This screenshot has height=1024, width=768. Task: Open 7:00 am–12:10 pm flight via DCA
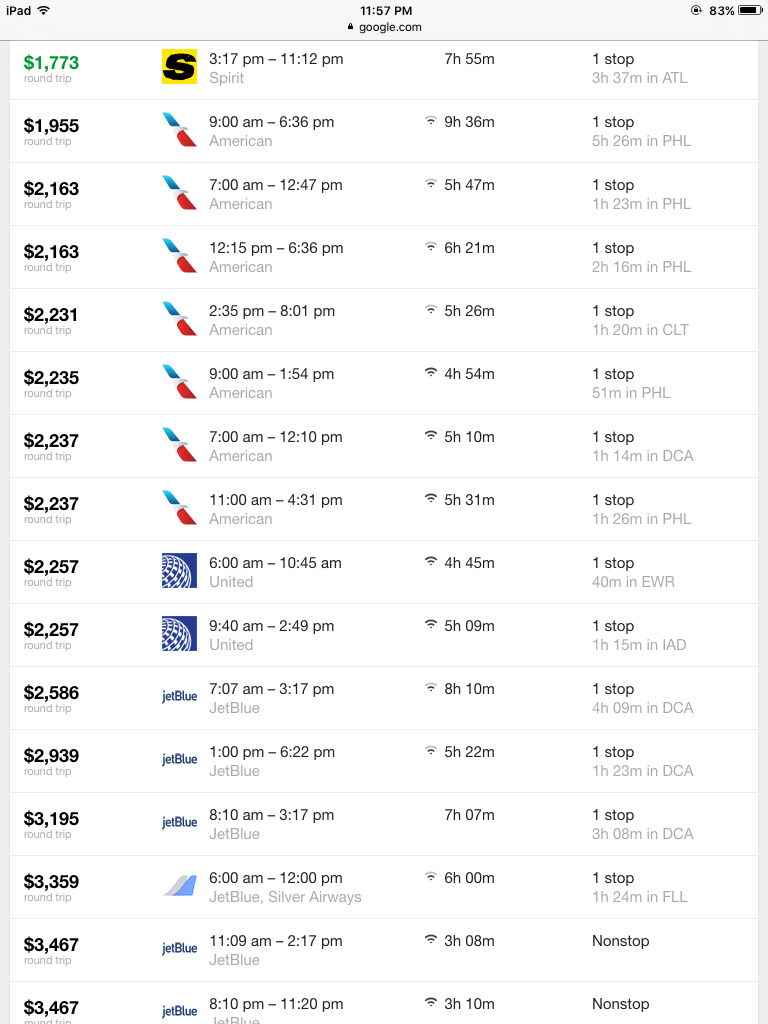point(384,446)
